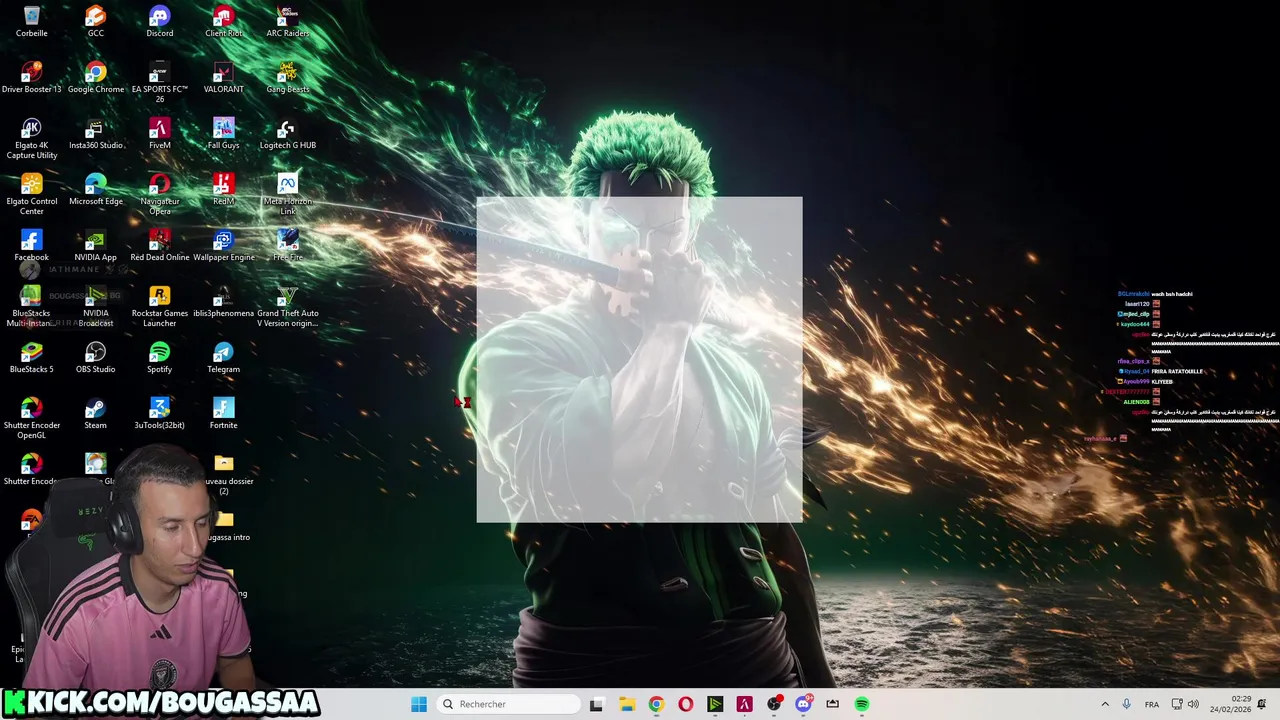Image resolution: width=1280 pixels, height=720 pixels.
Task: Select the Fall Guys desktop icon
Action: (x=224, y=134)
